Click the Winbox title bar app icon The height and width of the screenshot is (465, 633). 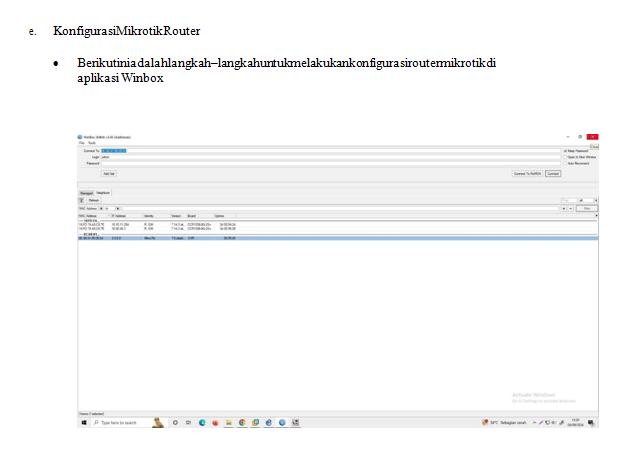pyautogui.click(x=80, y=137)
